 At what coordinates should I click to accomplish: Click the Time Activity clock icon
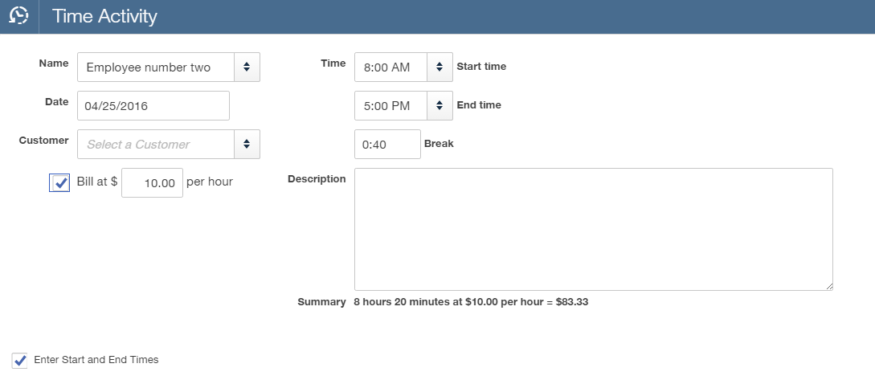click(19, 16)
